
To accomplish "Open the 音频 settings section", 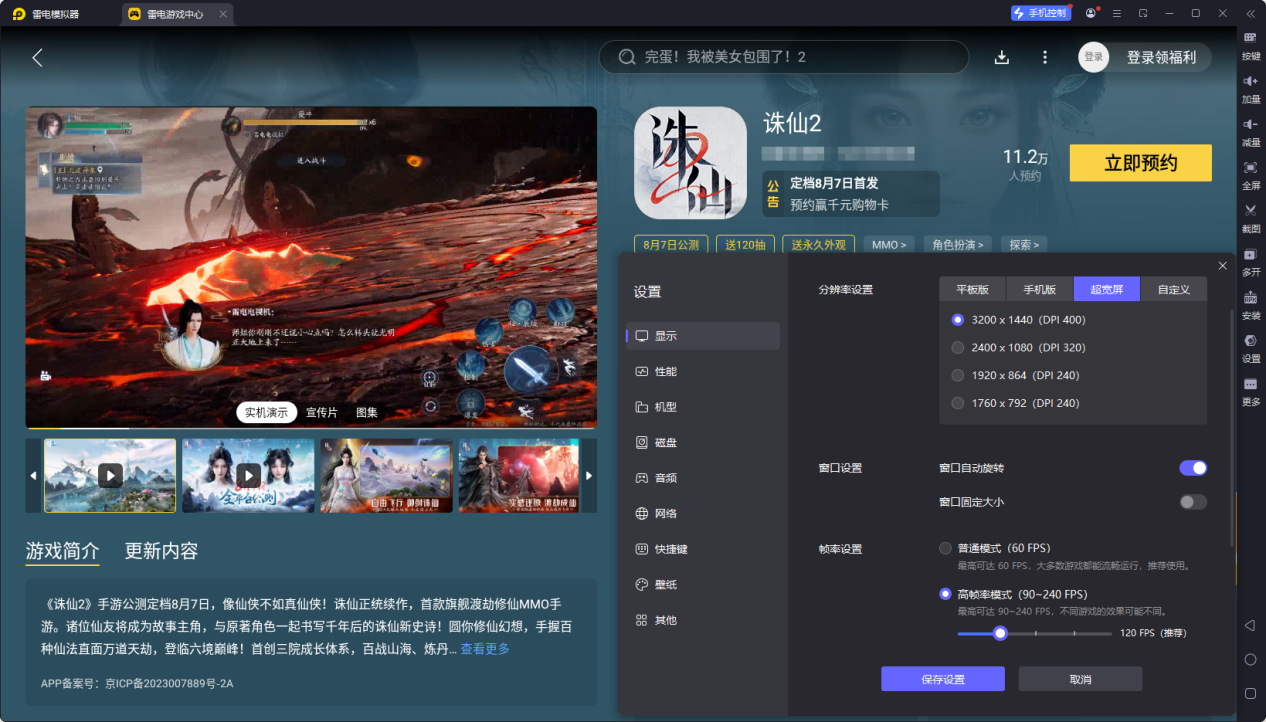I will (x=703, y=478).
